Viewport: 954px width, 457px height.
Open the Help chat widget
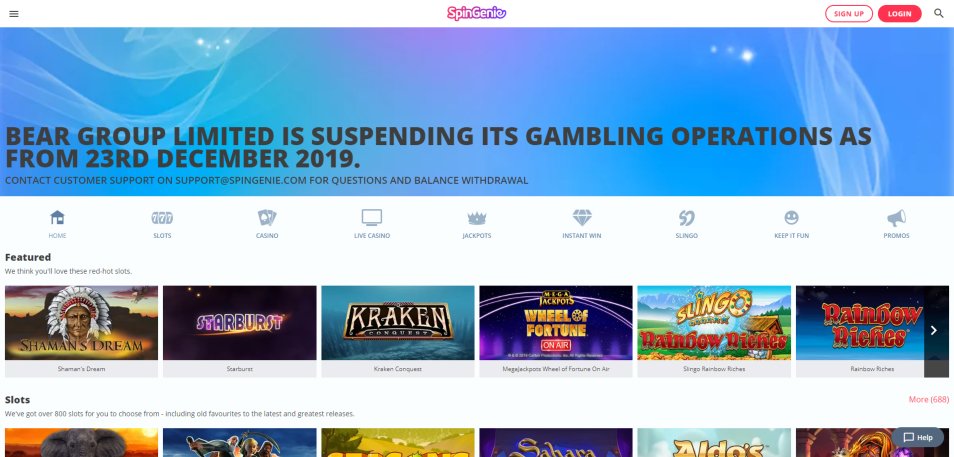(918, 437)
